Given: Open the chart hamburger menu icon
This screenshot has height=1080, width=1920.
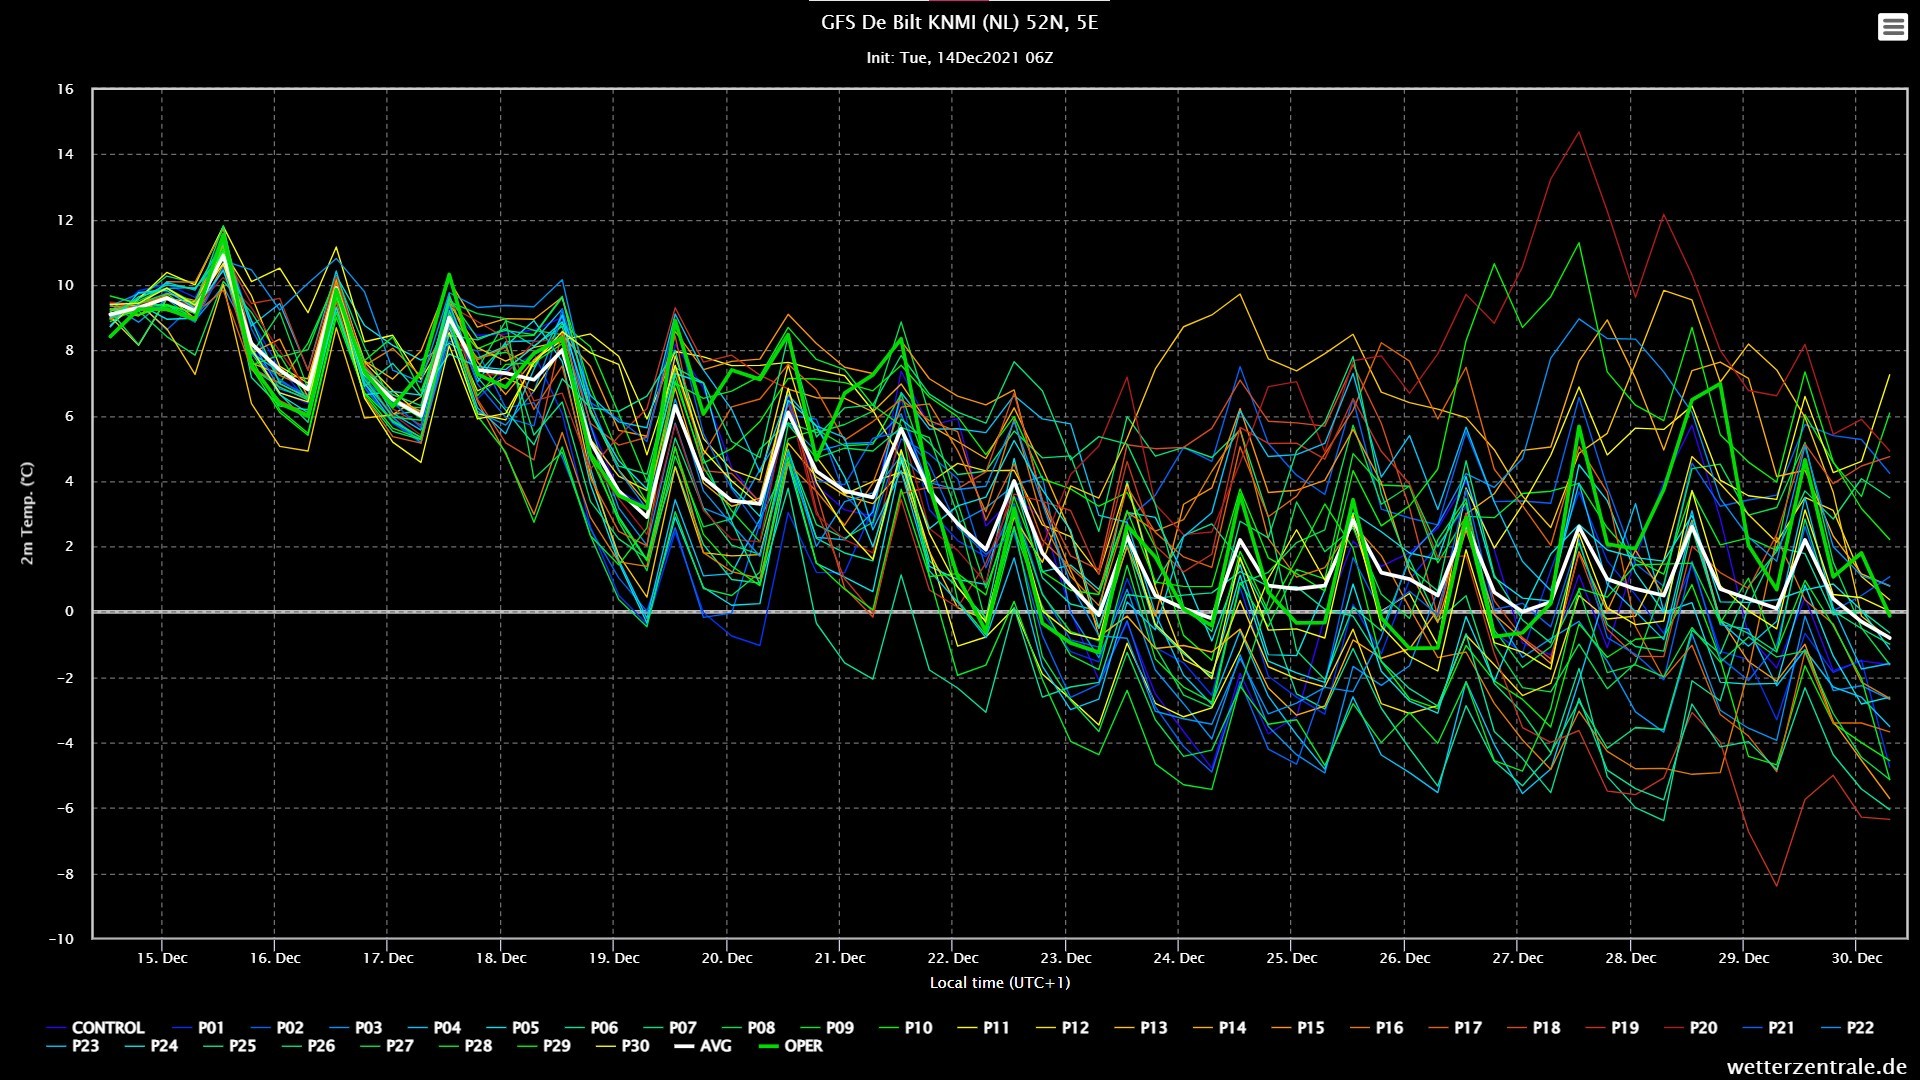Looking at the screenshot, I should 1892,27.
